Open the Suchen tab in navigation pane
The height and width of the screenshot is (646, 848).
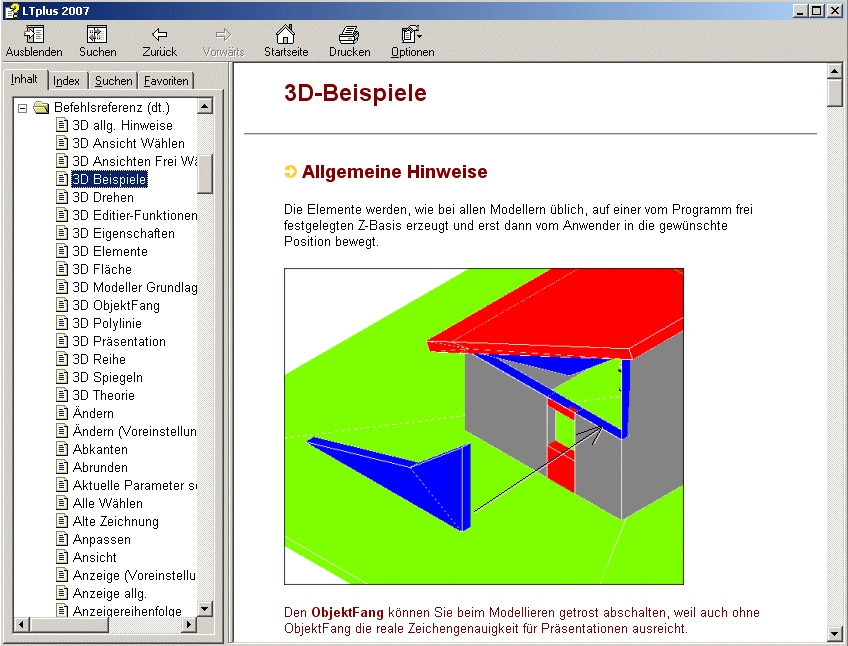(x=114, y=81)
